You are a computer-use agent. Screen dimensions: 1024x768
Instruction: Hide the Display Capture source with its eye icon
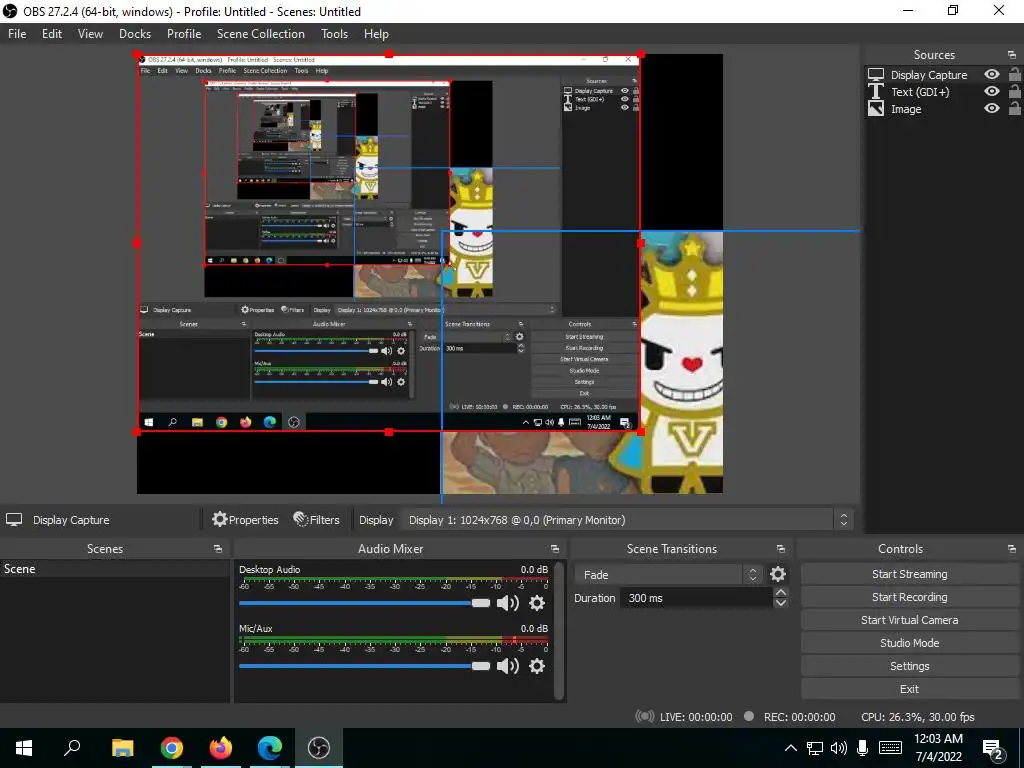[x=991, y=74]
